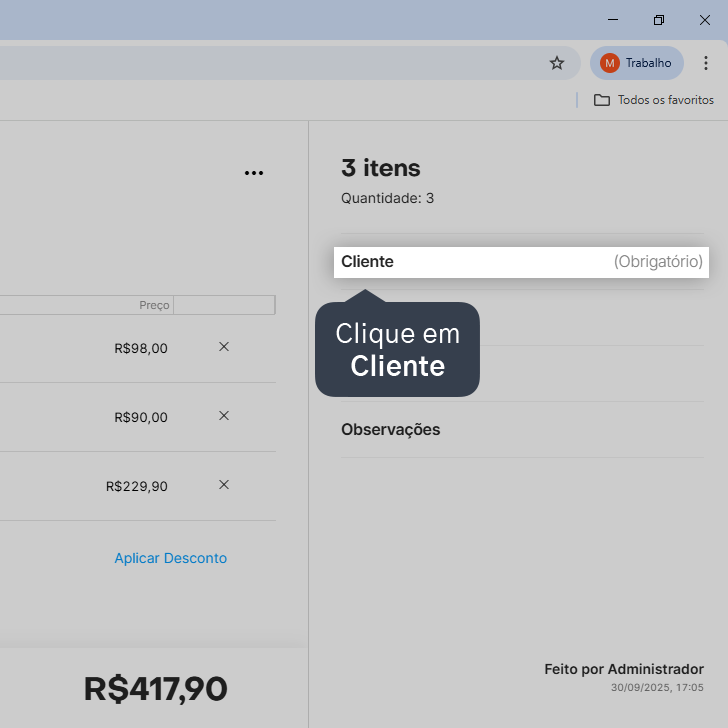
Task: Open the Trabalho profile menu
Action: point(637,63)
